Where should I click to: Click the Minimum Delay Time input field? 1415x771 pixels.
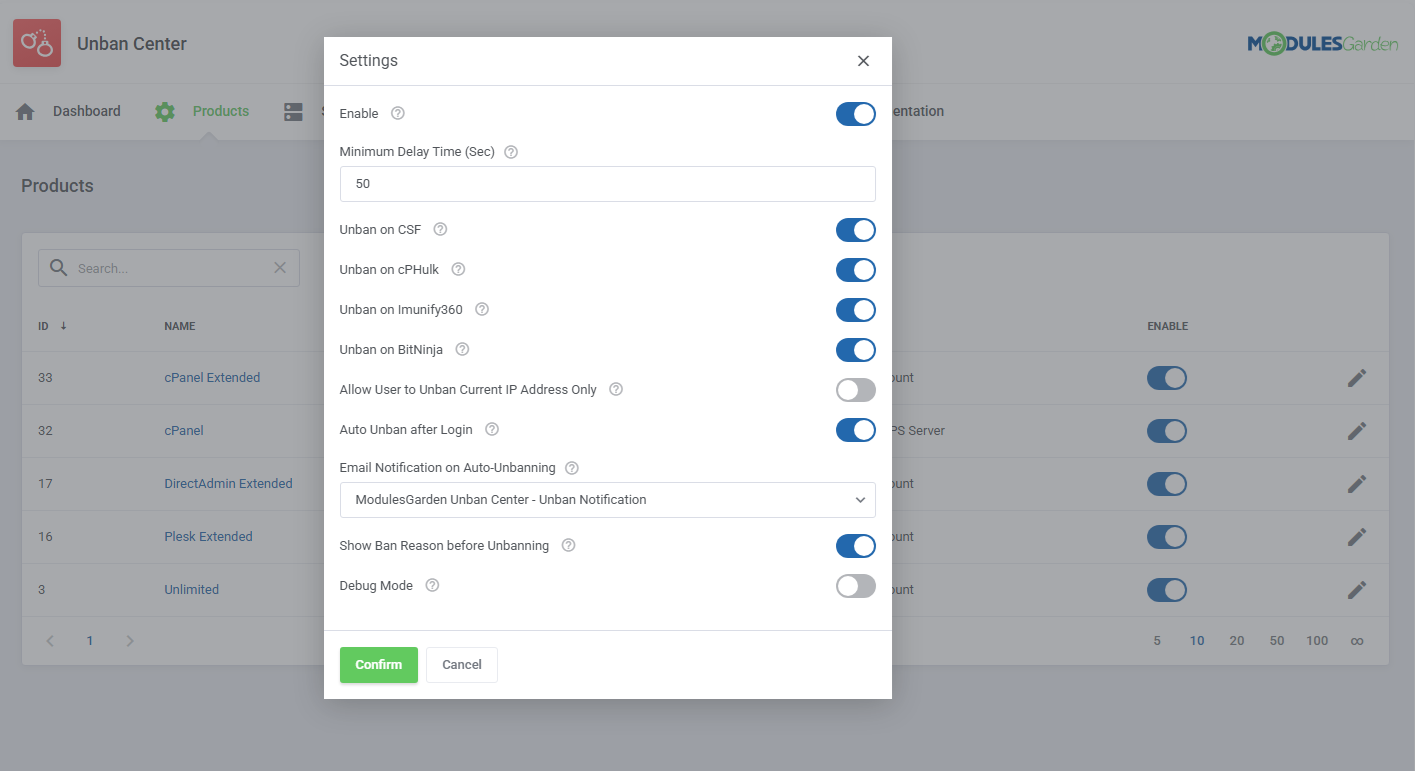[608, 184]
